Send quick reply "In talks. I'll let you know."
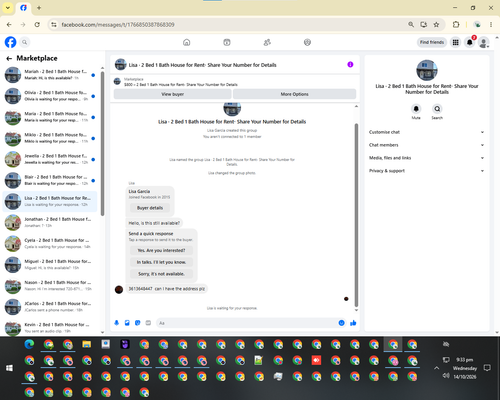The width and height of the screenshot is (500, 400). coord(161,262)
